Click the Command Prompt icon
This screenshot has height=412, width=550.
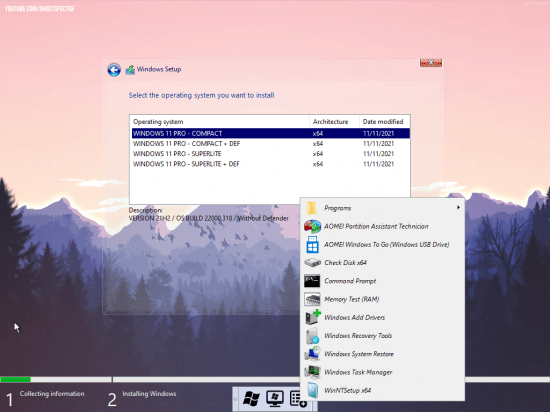(312, 281)
